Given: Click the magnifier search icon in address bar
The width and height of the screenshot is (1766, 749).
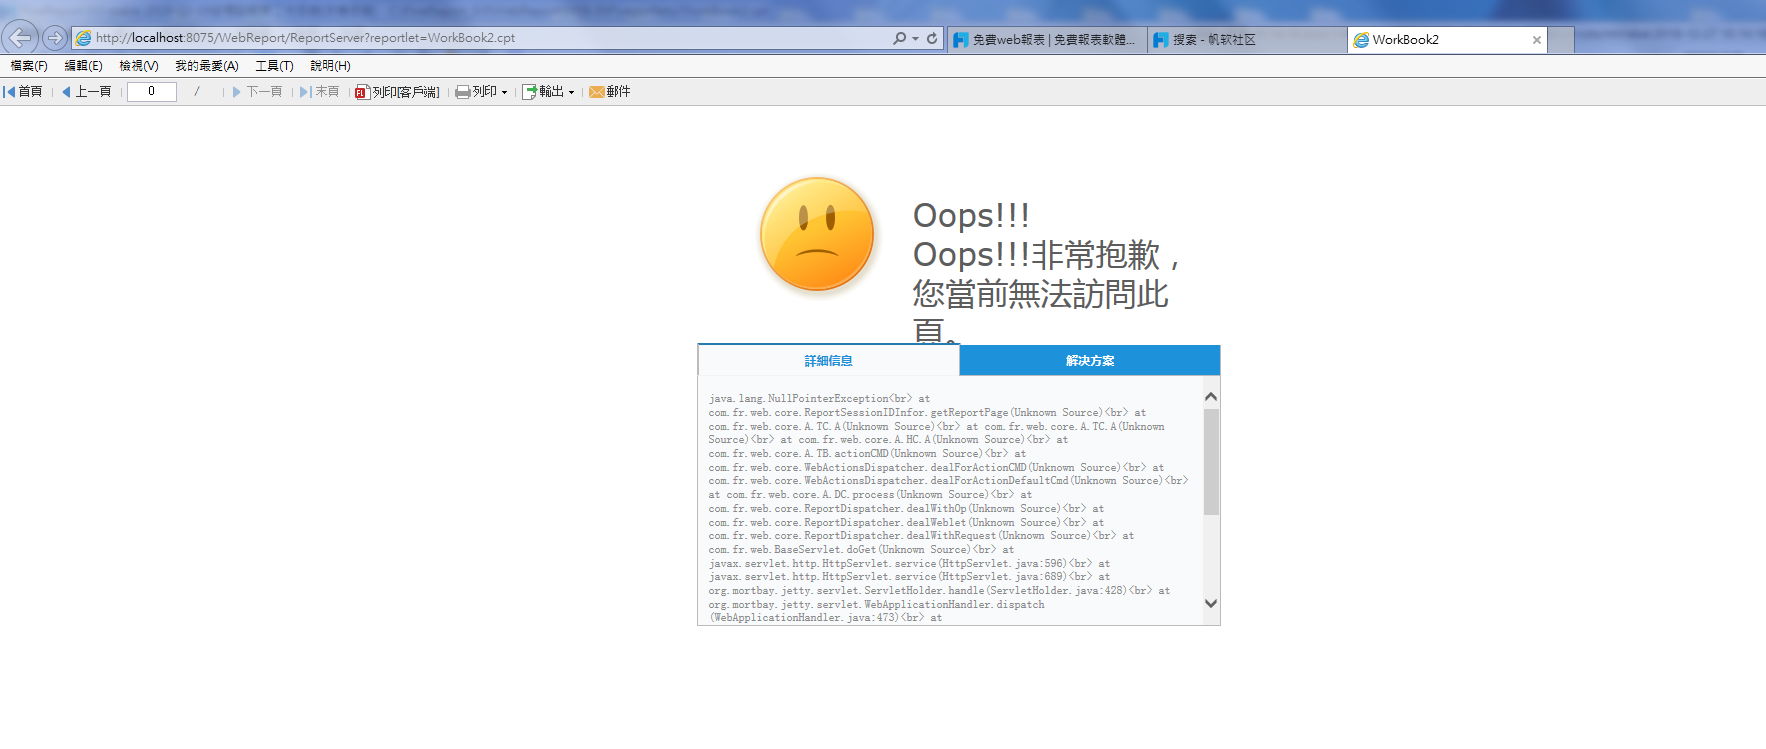Looking at the screenshot, I should [899, 38].
